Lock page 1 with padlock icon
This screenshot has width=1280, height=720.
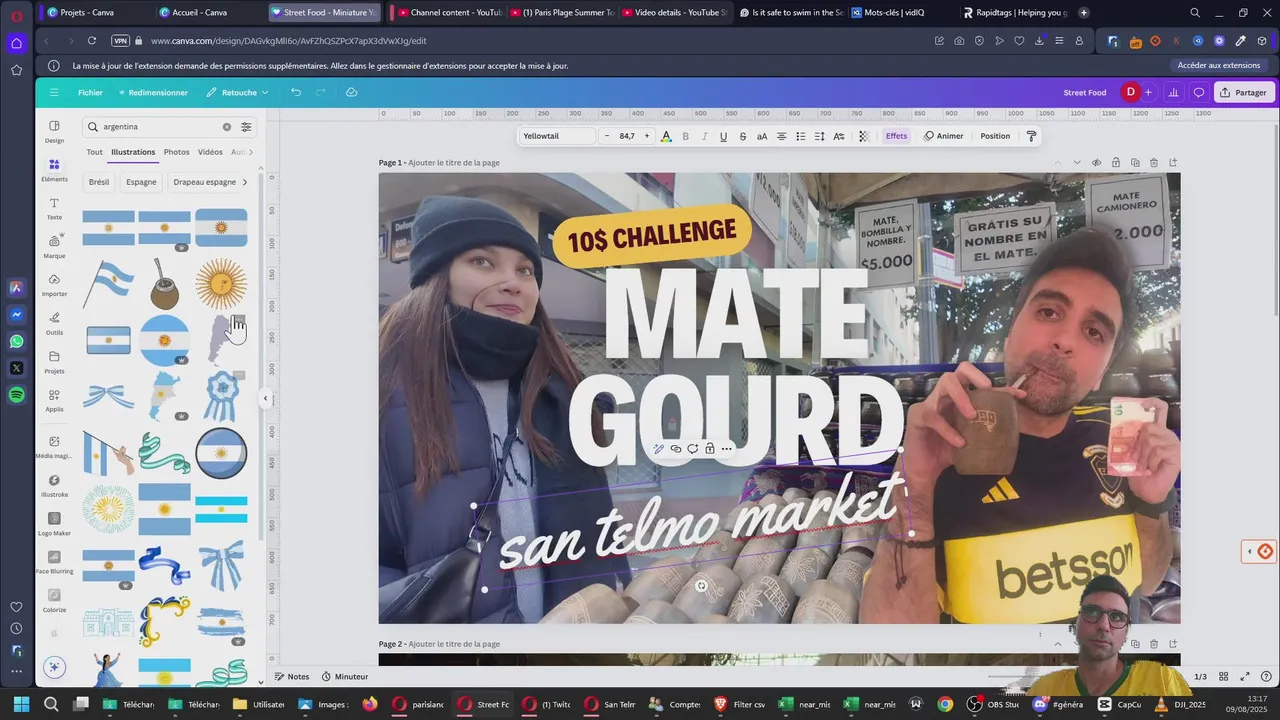click(1116, 162)
